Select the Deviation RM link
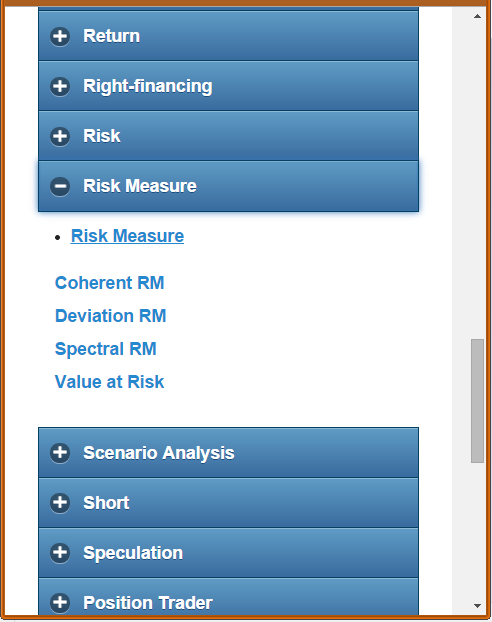Screen dimensions: 492x622 [111, 316]
